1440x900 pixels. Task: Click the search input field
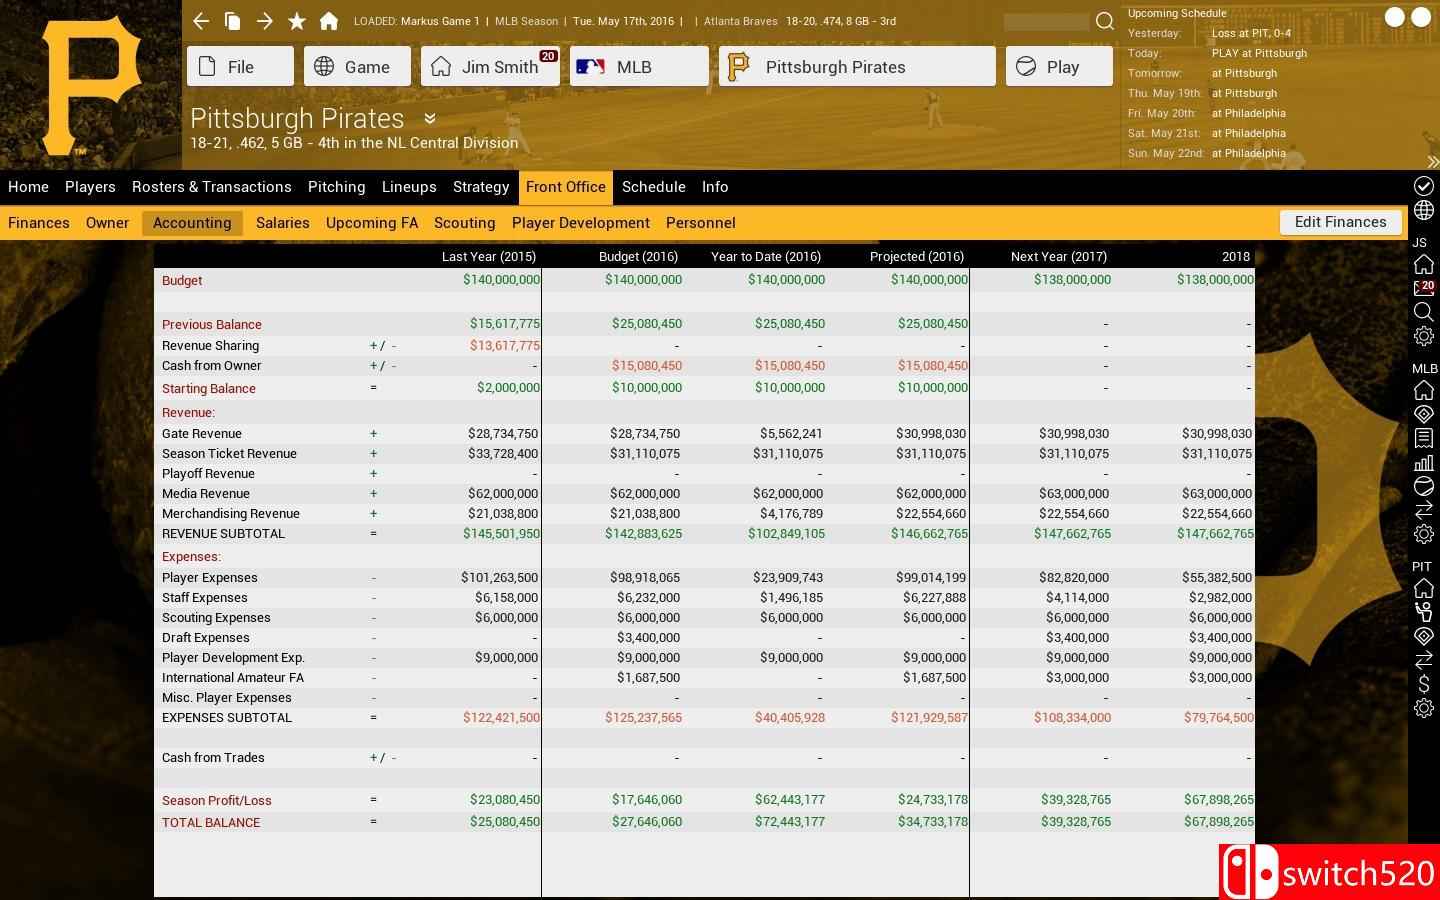pos(1046,22)
